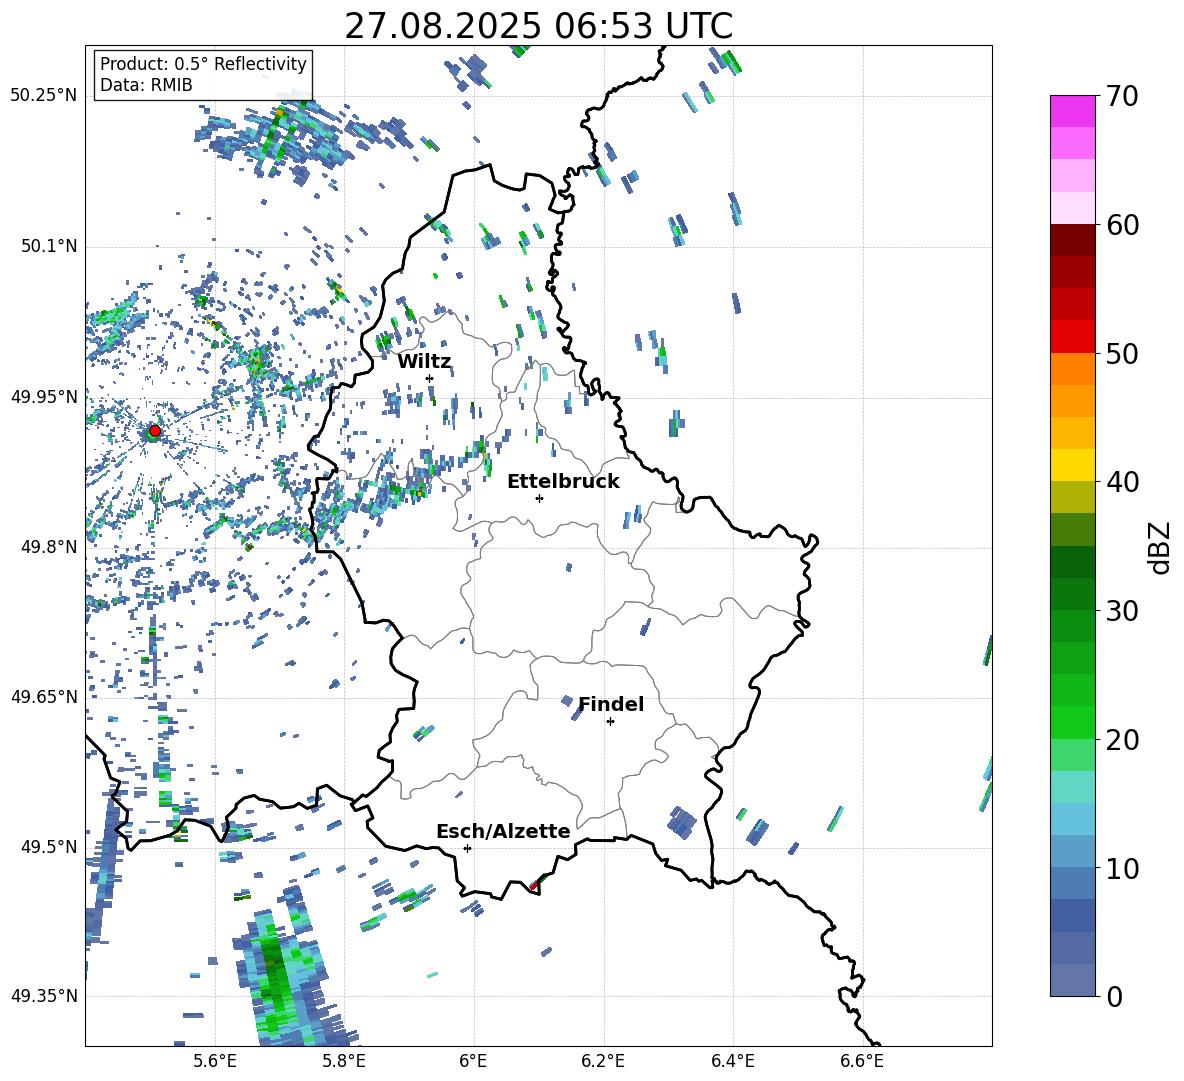Click the 70 colorbar tick label
The width and height of the screenshot is (1184, 1081).
click(1121, 97)
